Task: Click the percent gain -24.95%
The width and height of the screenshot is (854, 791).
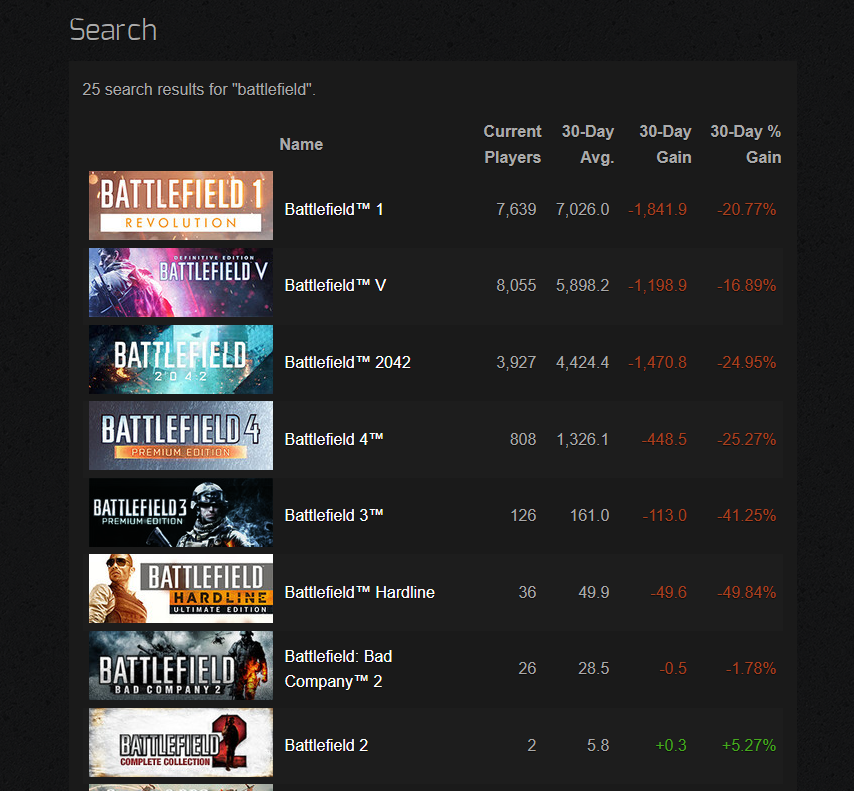Action: [x=746, y=362]
